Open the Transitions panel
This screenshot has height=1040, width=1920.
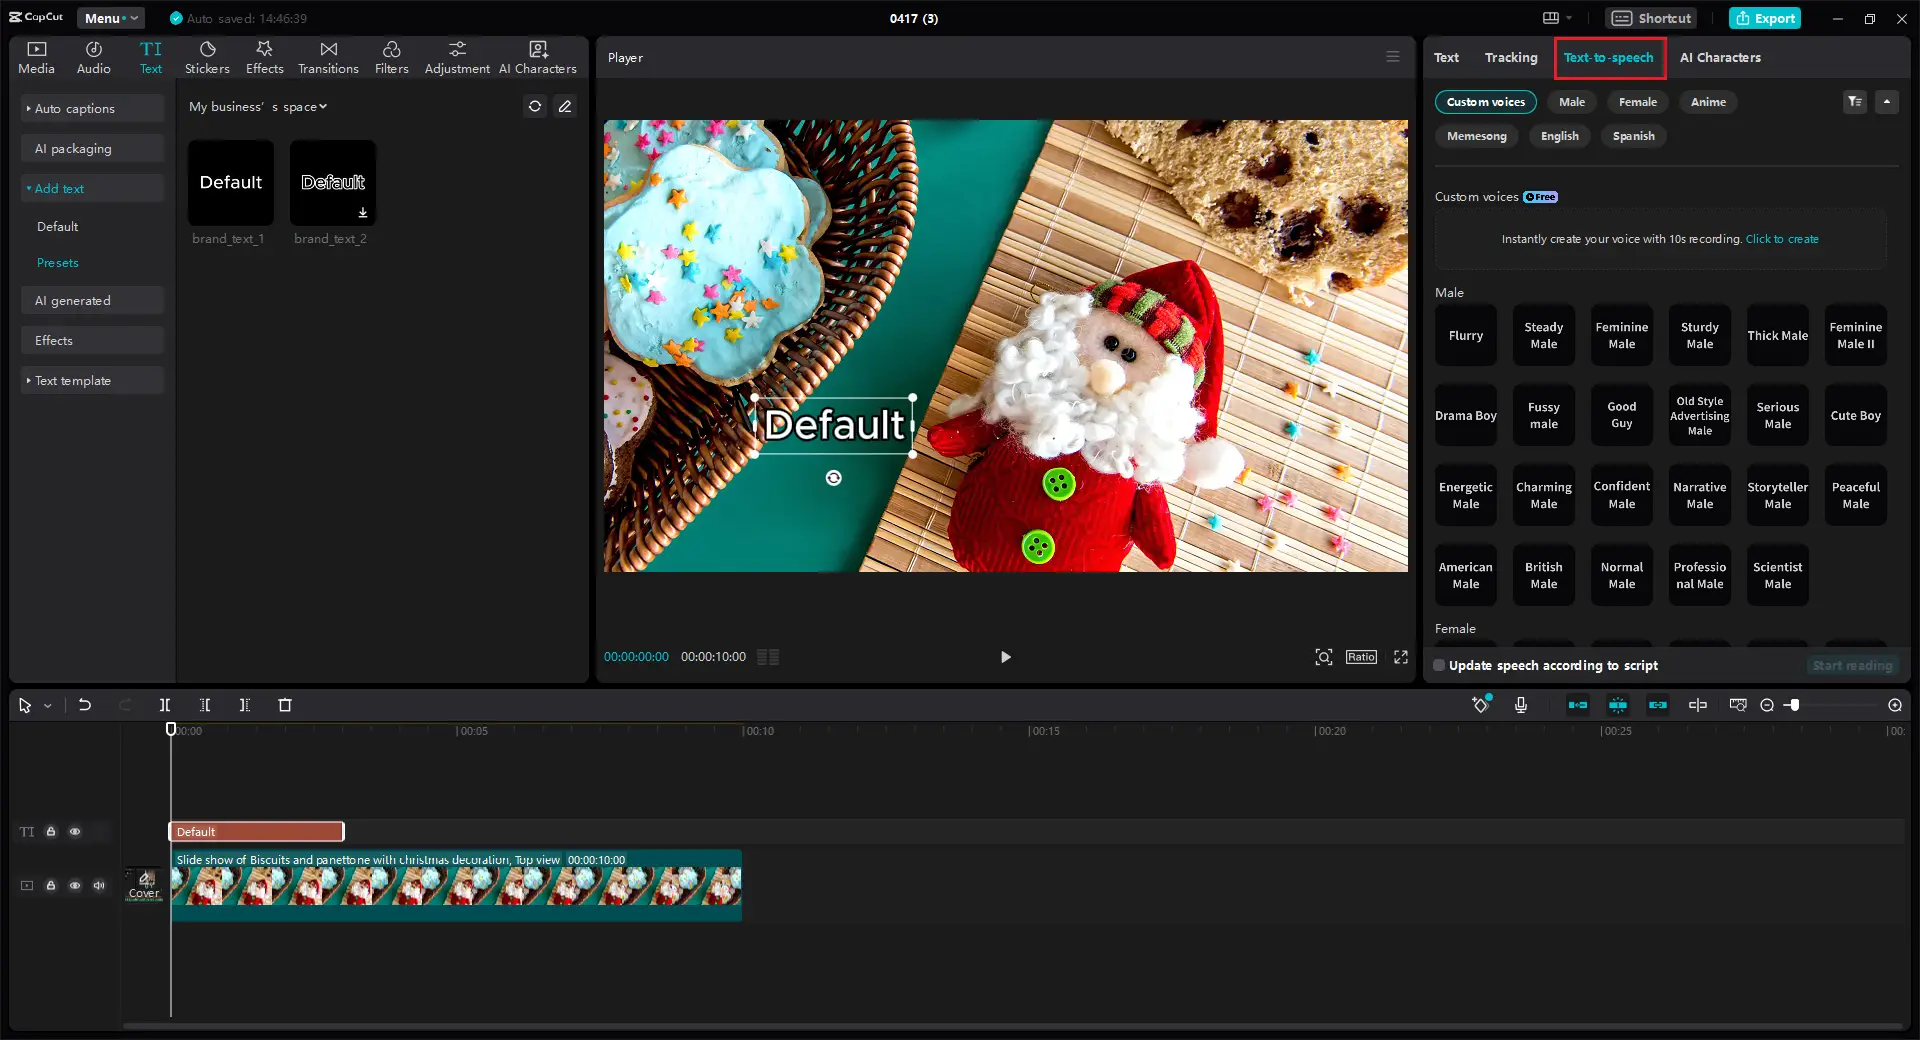[x=328, y=56]
